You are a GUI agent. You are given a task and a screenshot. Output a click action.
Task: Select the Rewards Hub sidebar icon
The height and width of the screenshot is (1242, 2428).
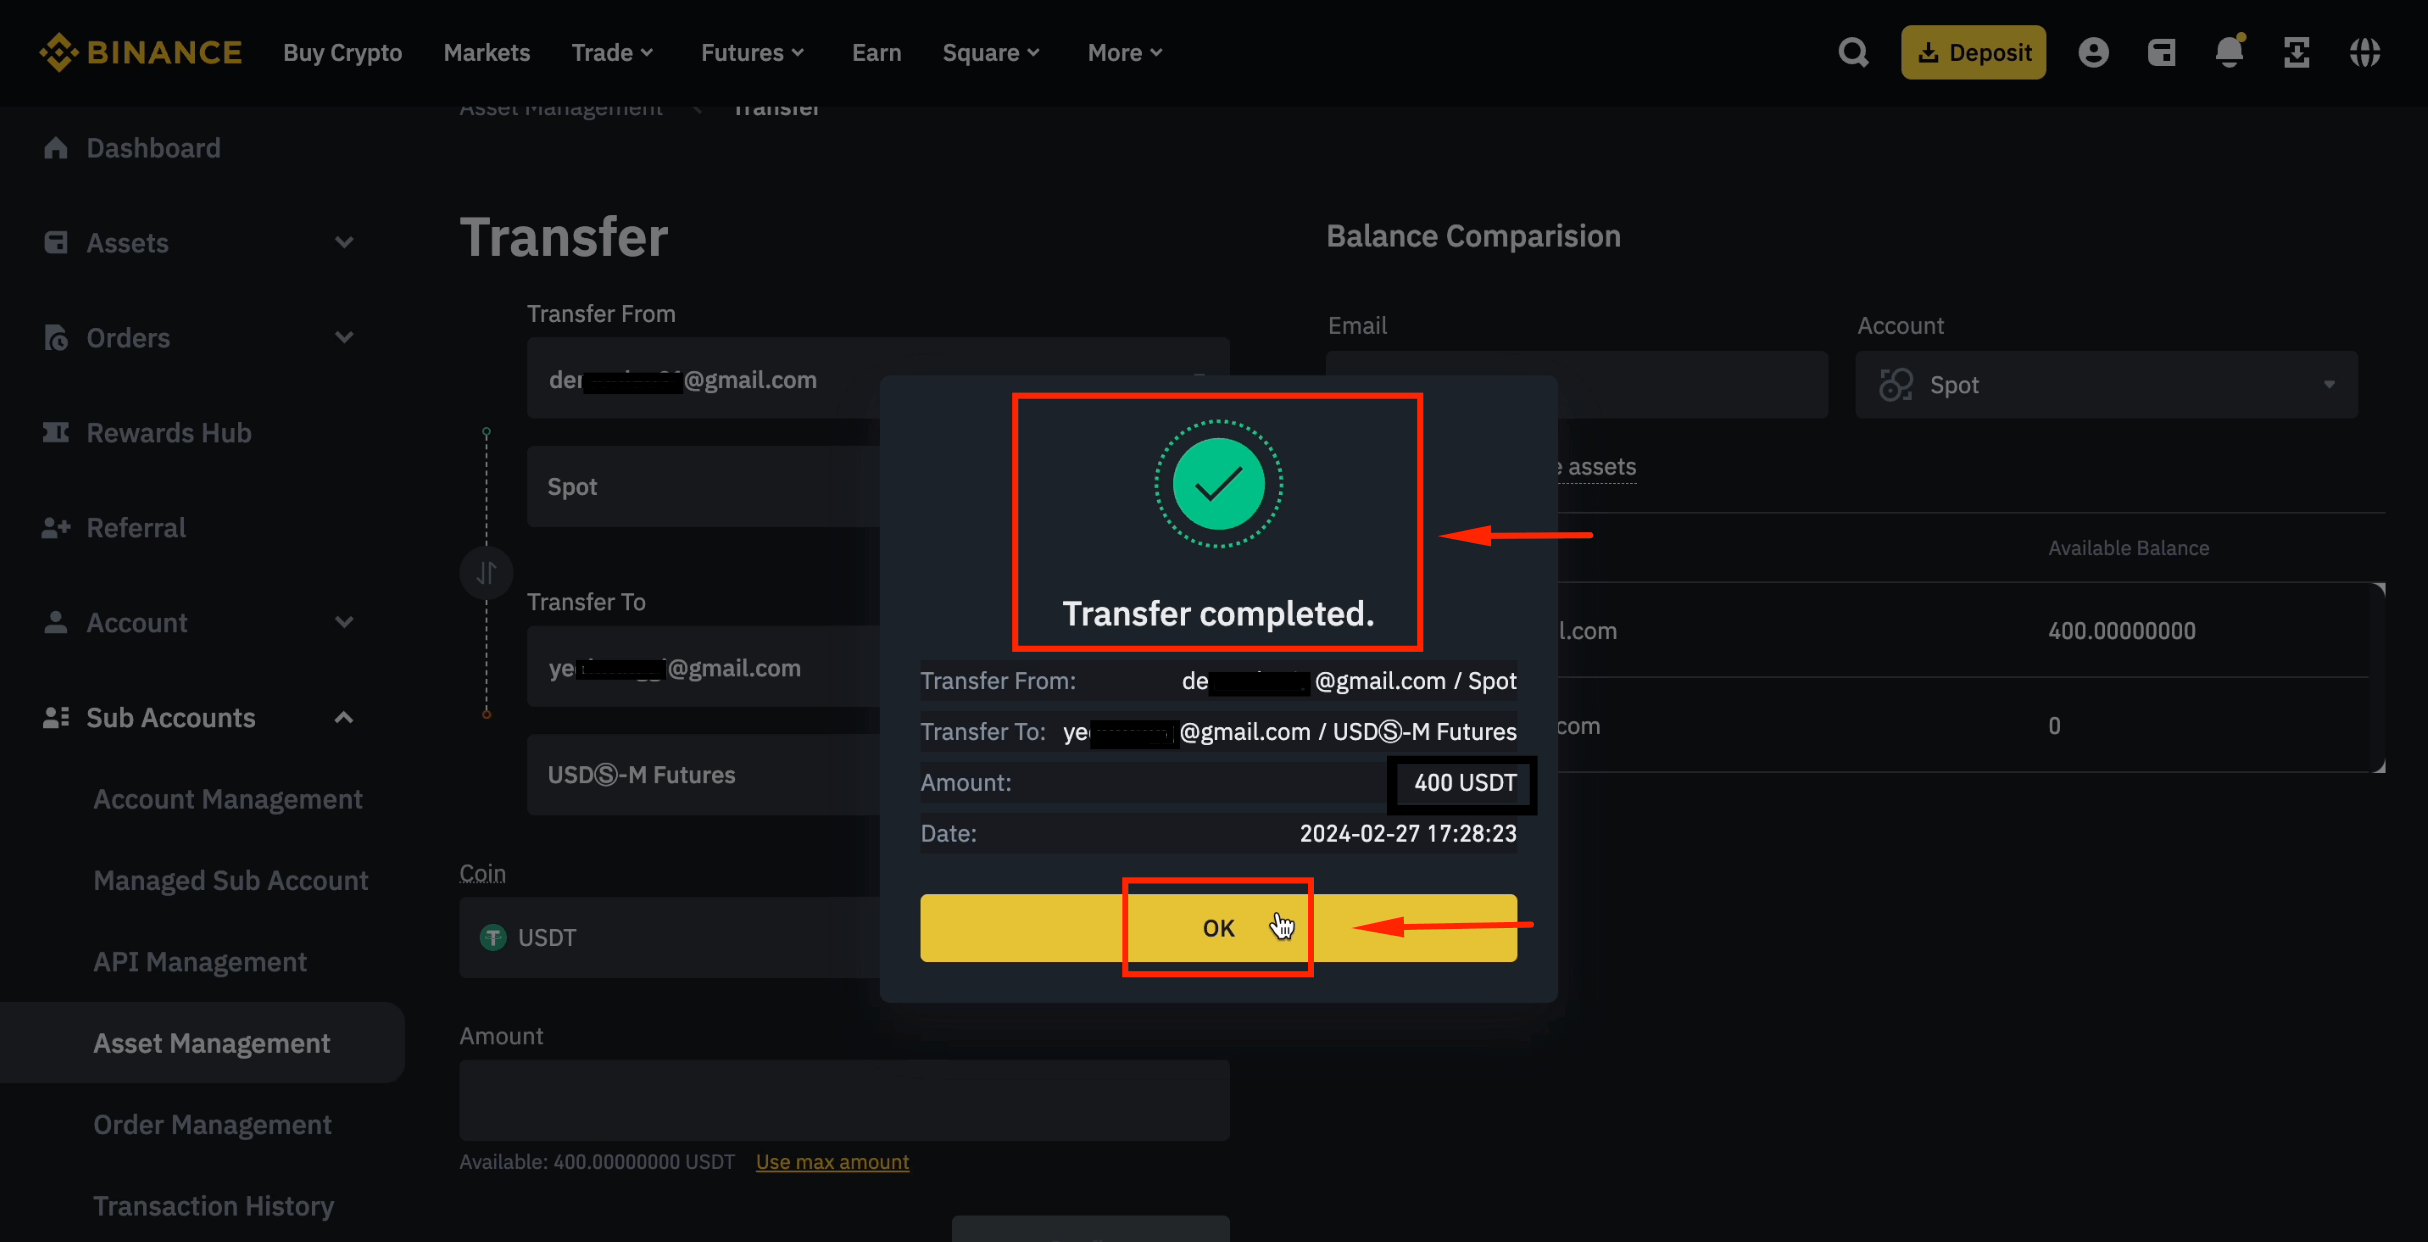(56, 432)
